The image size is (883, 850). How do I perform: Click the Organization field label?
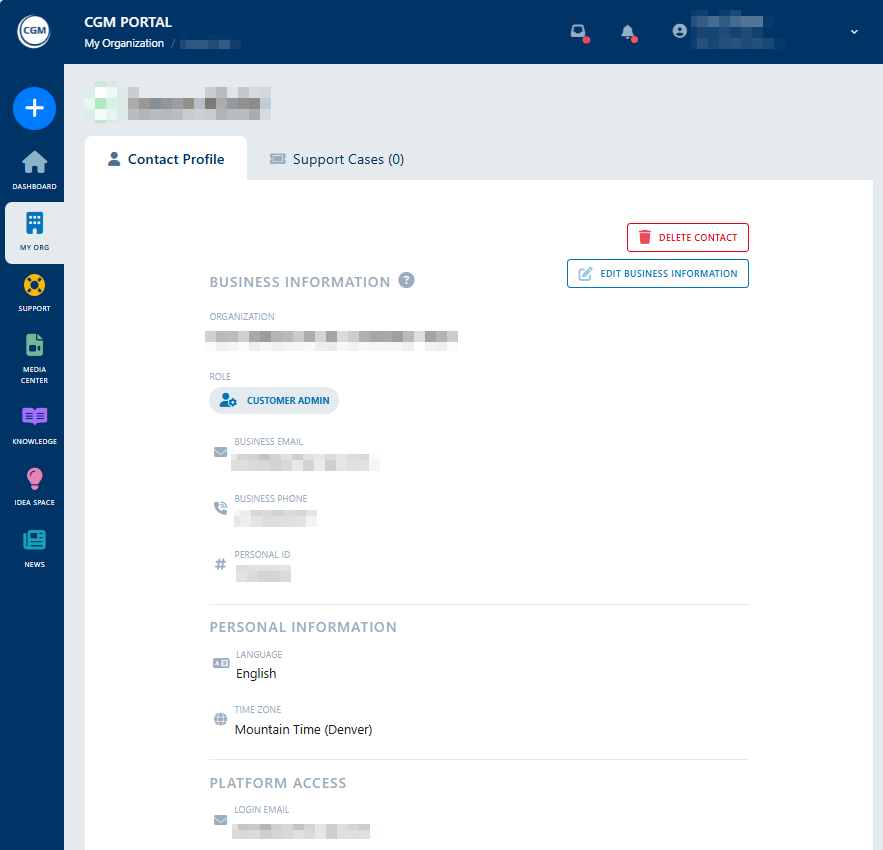pyautogui.click(x=242, y=317)
